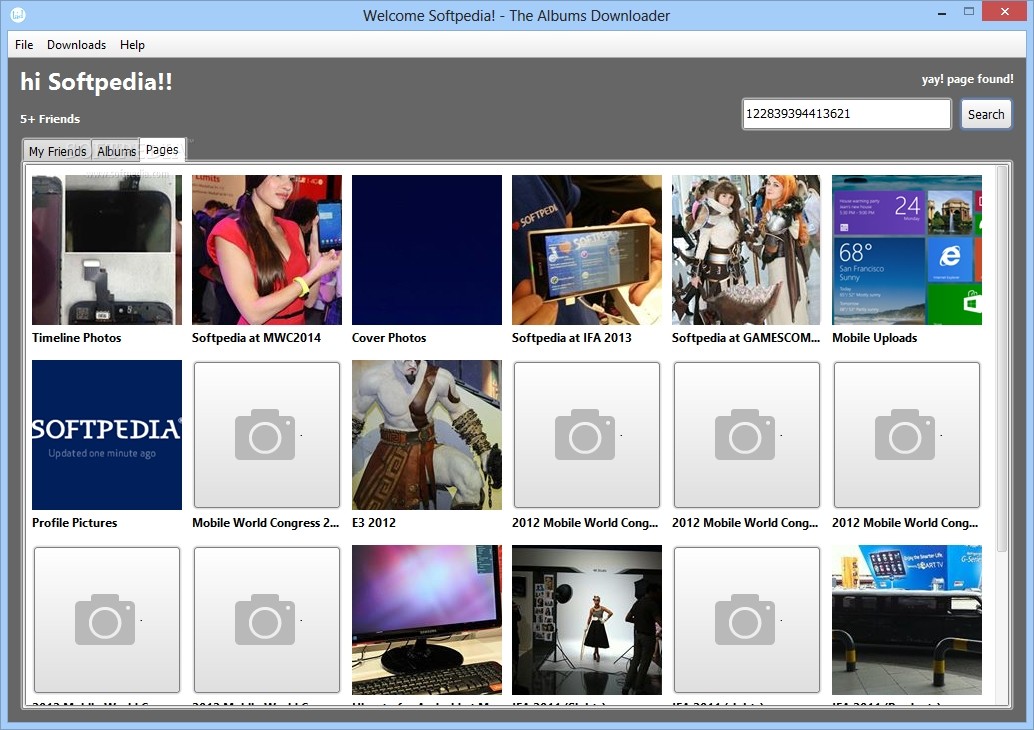Open the Downloads menu
This screenshot has height=730, width=1034.
[x=76, y=45]
